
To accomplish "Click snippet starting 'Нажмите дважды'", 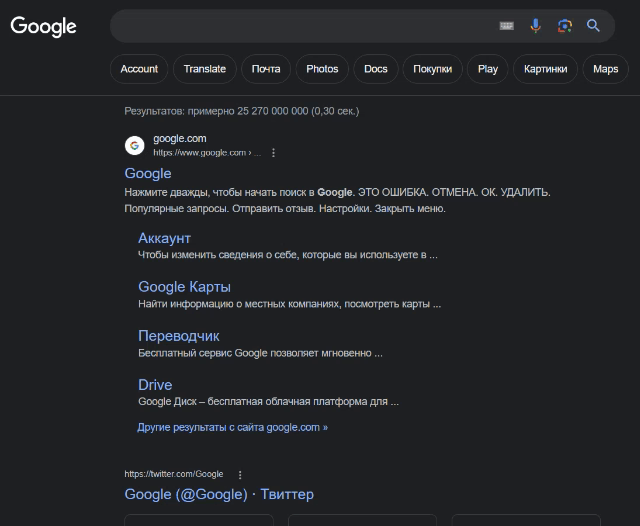I will (x=338, y=200).
